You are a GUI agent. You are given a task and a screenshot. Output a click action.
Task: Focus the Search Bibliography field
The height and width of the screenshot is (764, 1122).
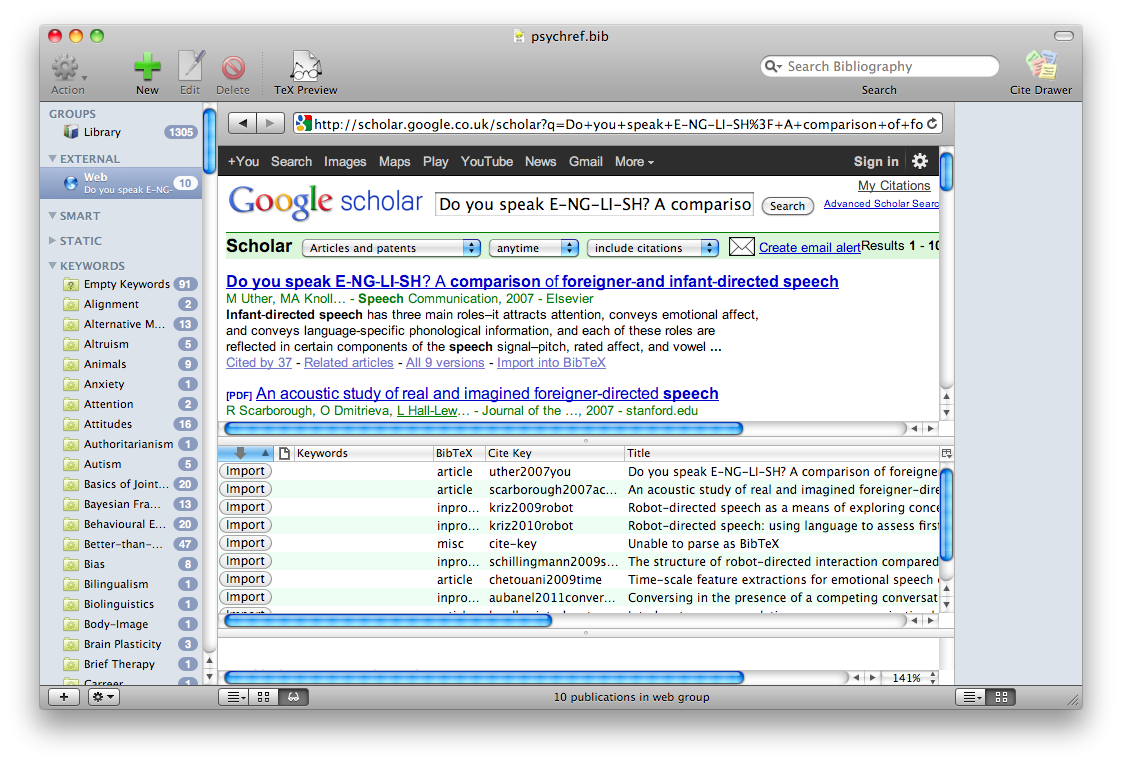pos(879,67)
